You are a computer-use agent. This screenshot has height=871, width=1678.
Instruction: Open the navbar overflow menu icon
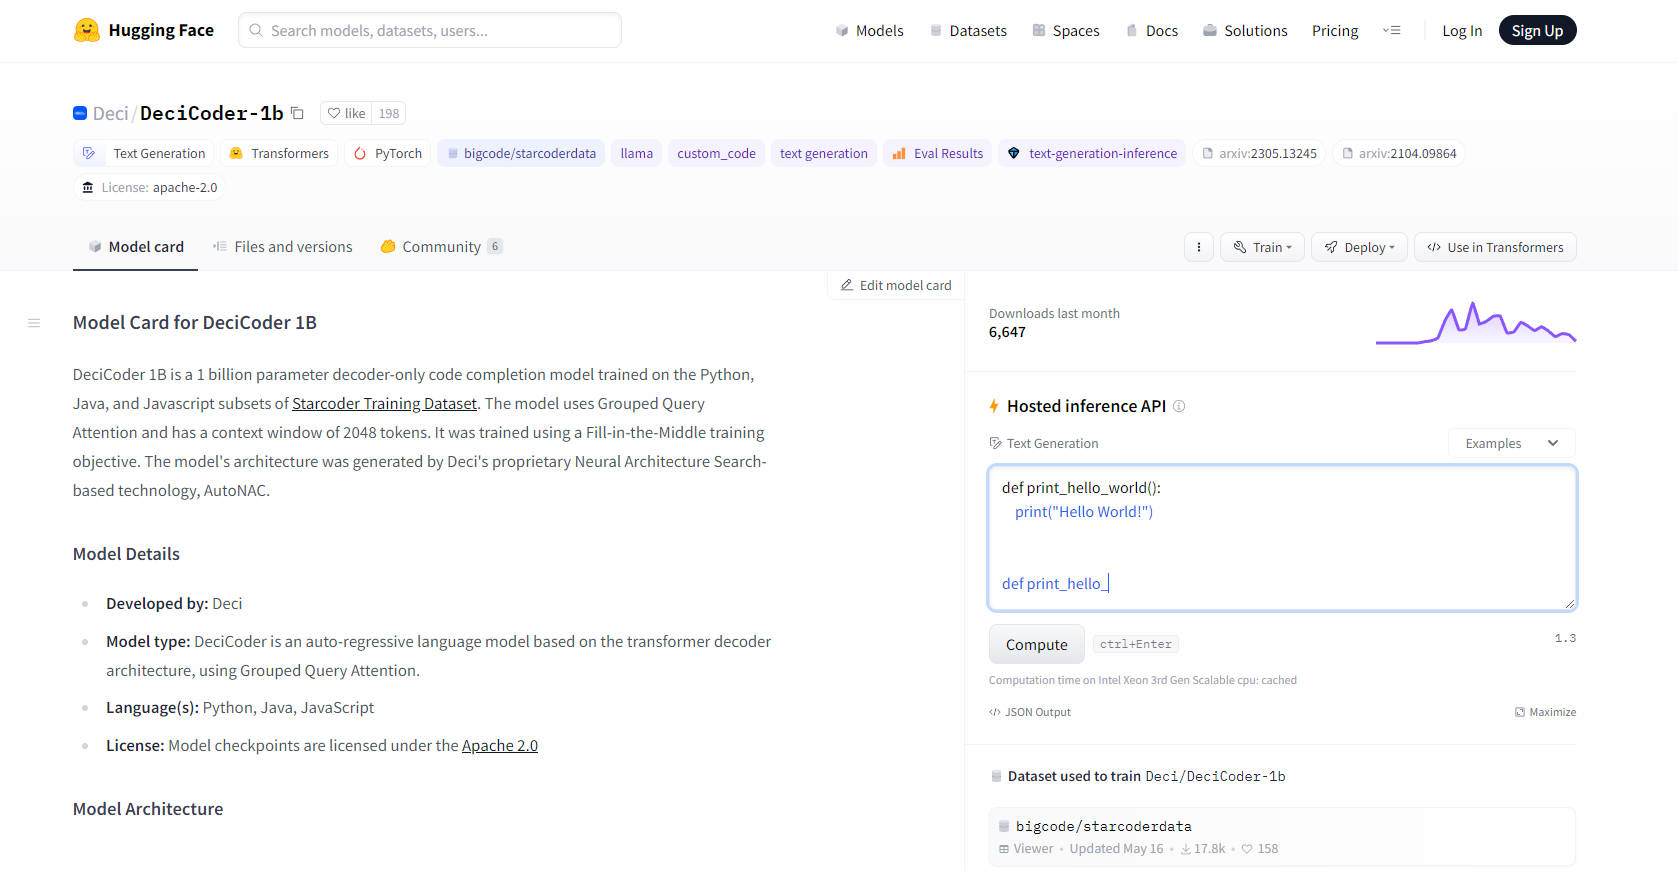[1391, 31]
